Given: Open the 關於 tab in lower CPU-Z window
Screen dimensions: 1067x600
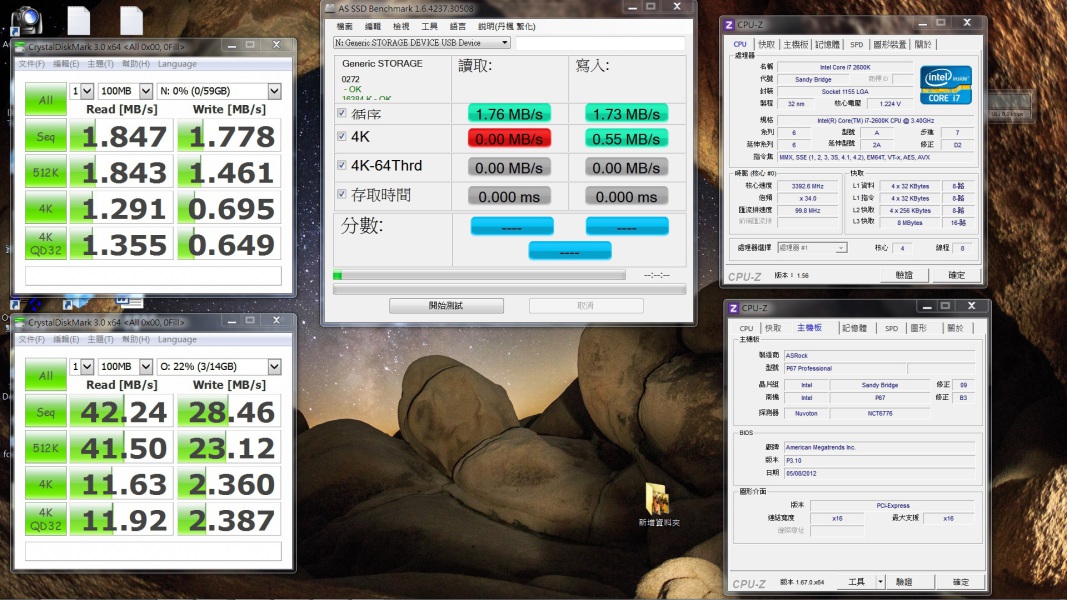Looking at the screenshot, I should pyautogui.click(x=955, y=329).
